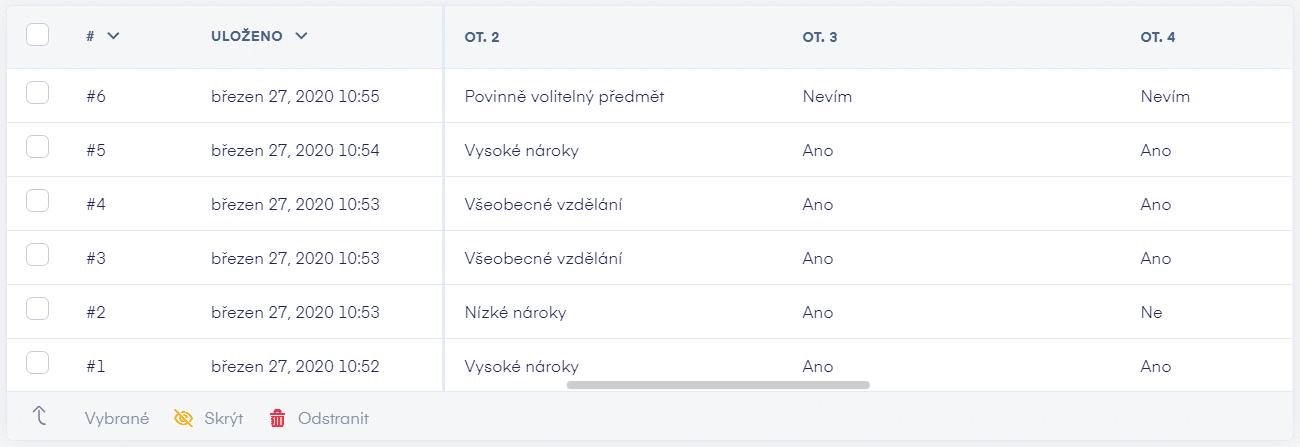Click the red trash Odstranit icon
Image resolution: width=1300 pixels, height=447 pixels.
(x=278, y=418)
